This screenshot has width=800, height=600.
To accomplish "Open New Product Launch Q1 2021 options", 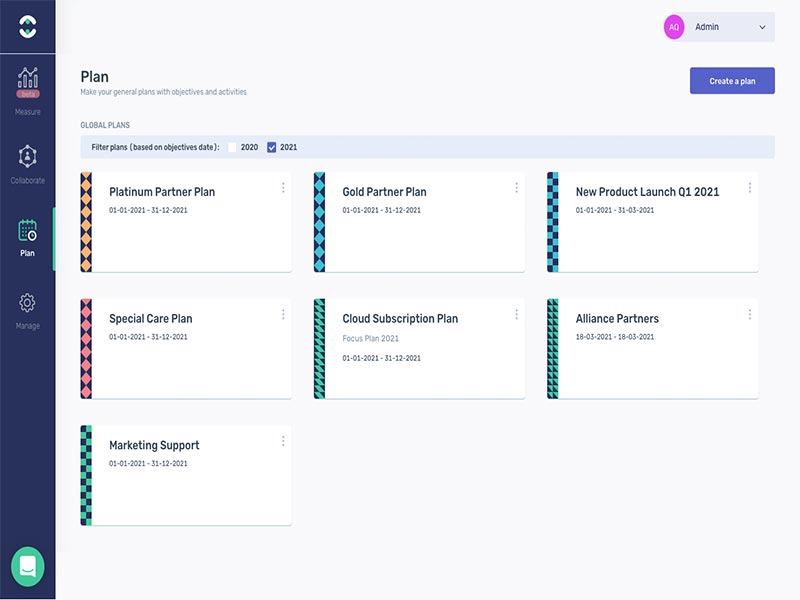I will 750,188.
